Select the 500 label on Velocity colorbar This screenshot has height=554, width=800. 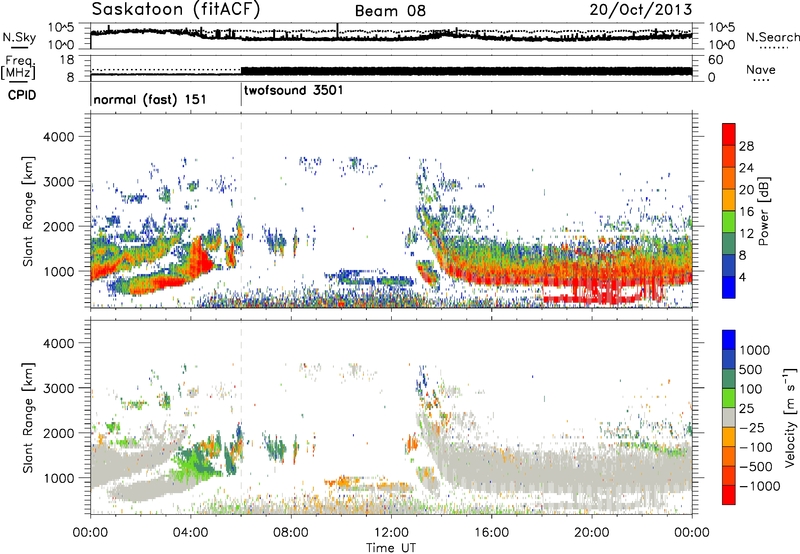pos(749,369)
